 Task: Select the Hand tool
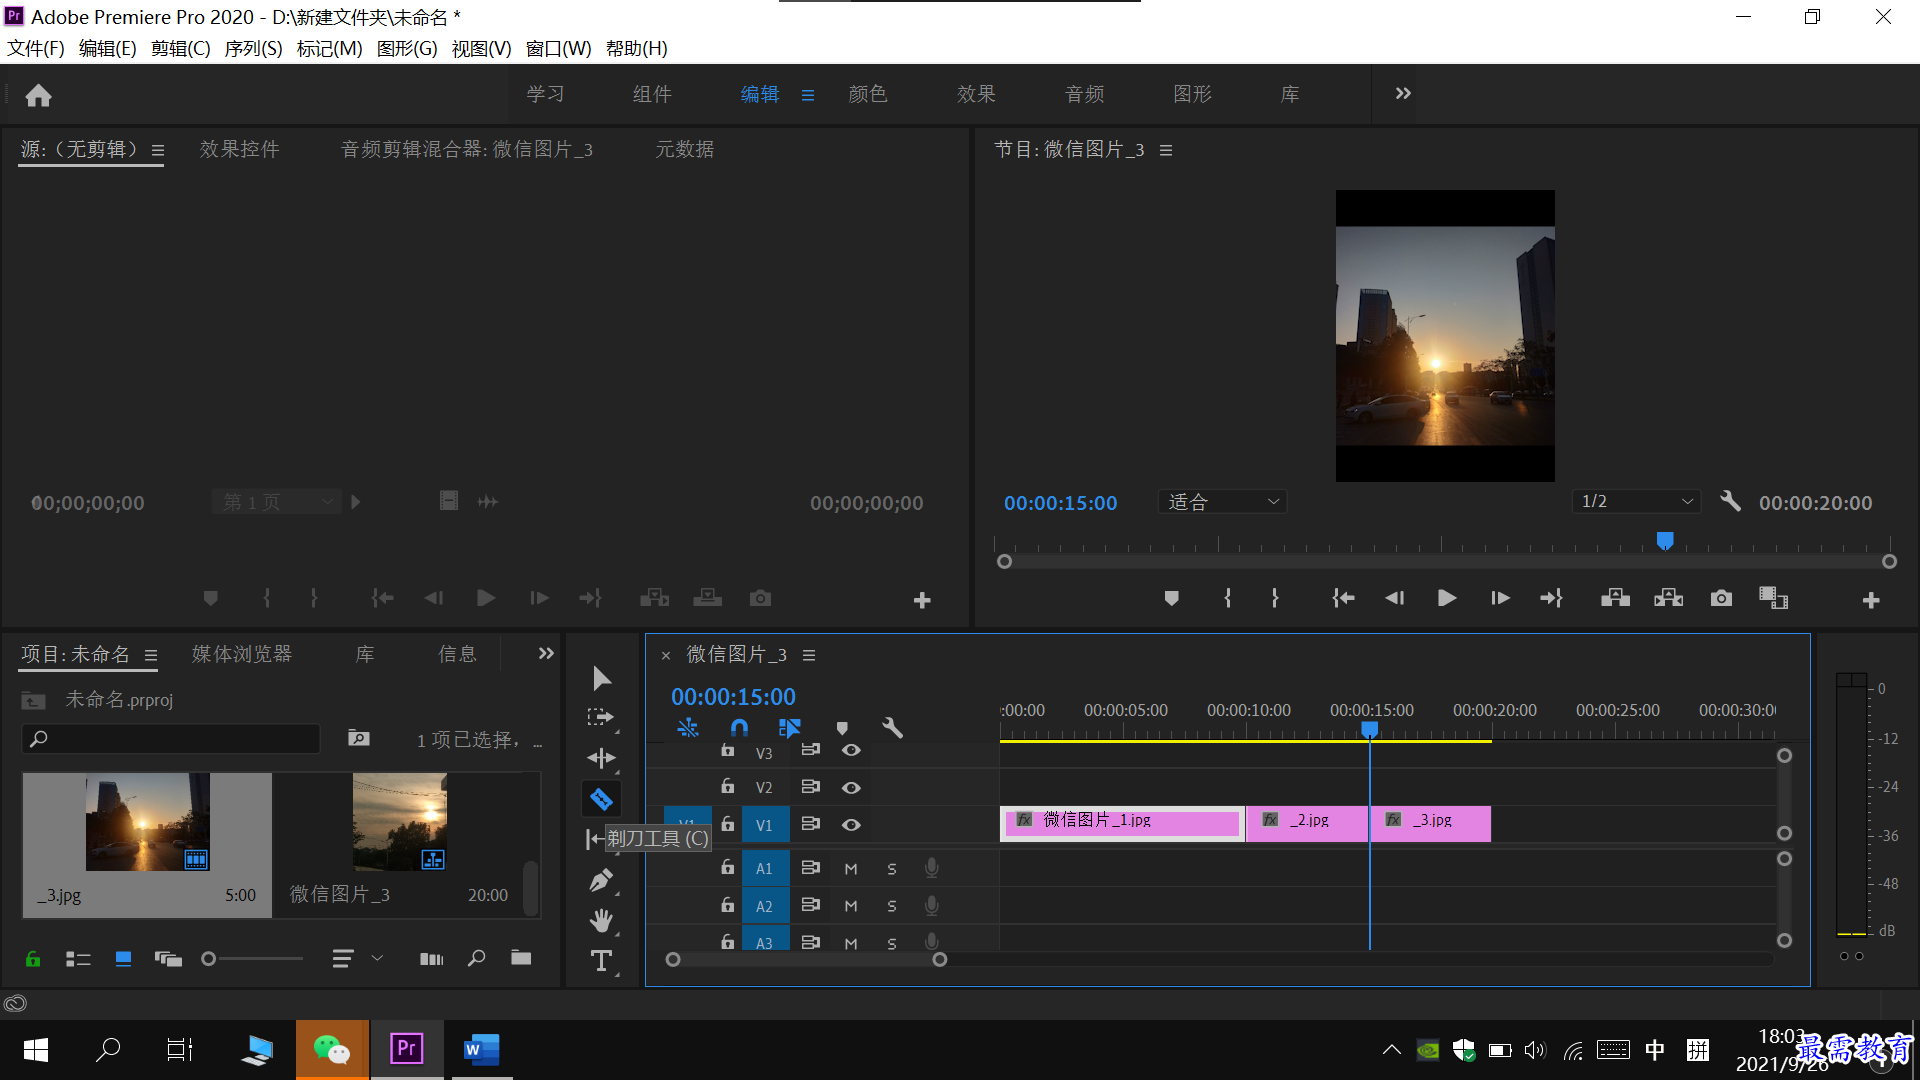[601, 920]
